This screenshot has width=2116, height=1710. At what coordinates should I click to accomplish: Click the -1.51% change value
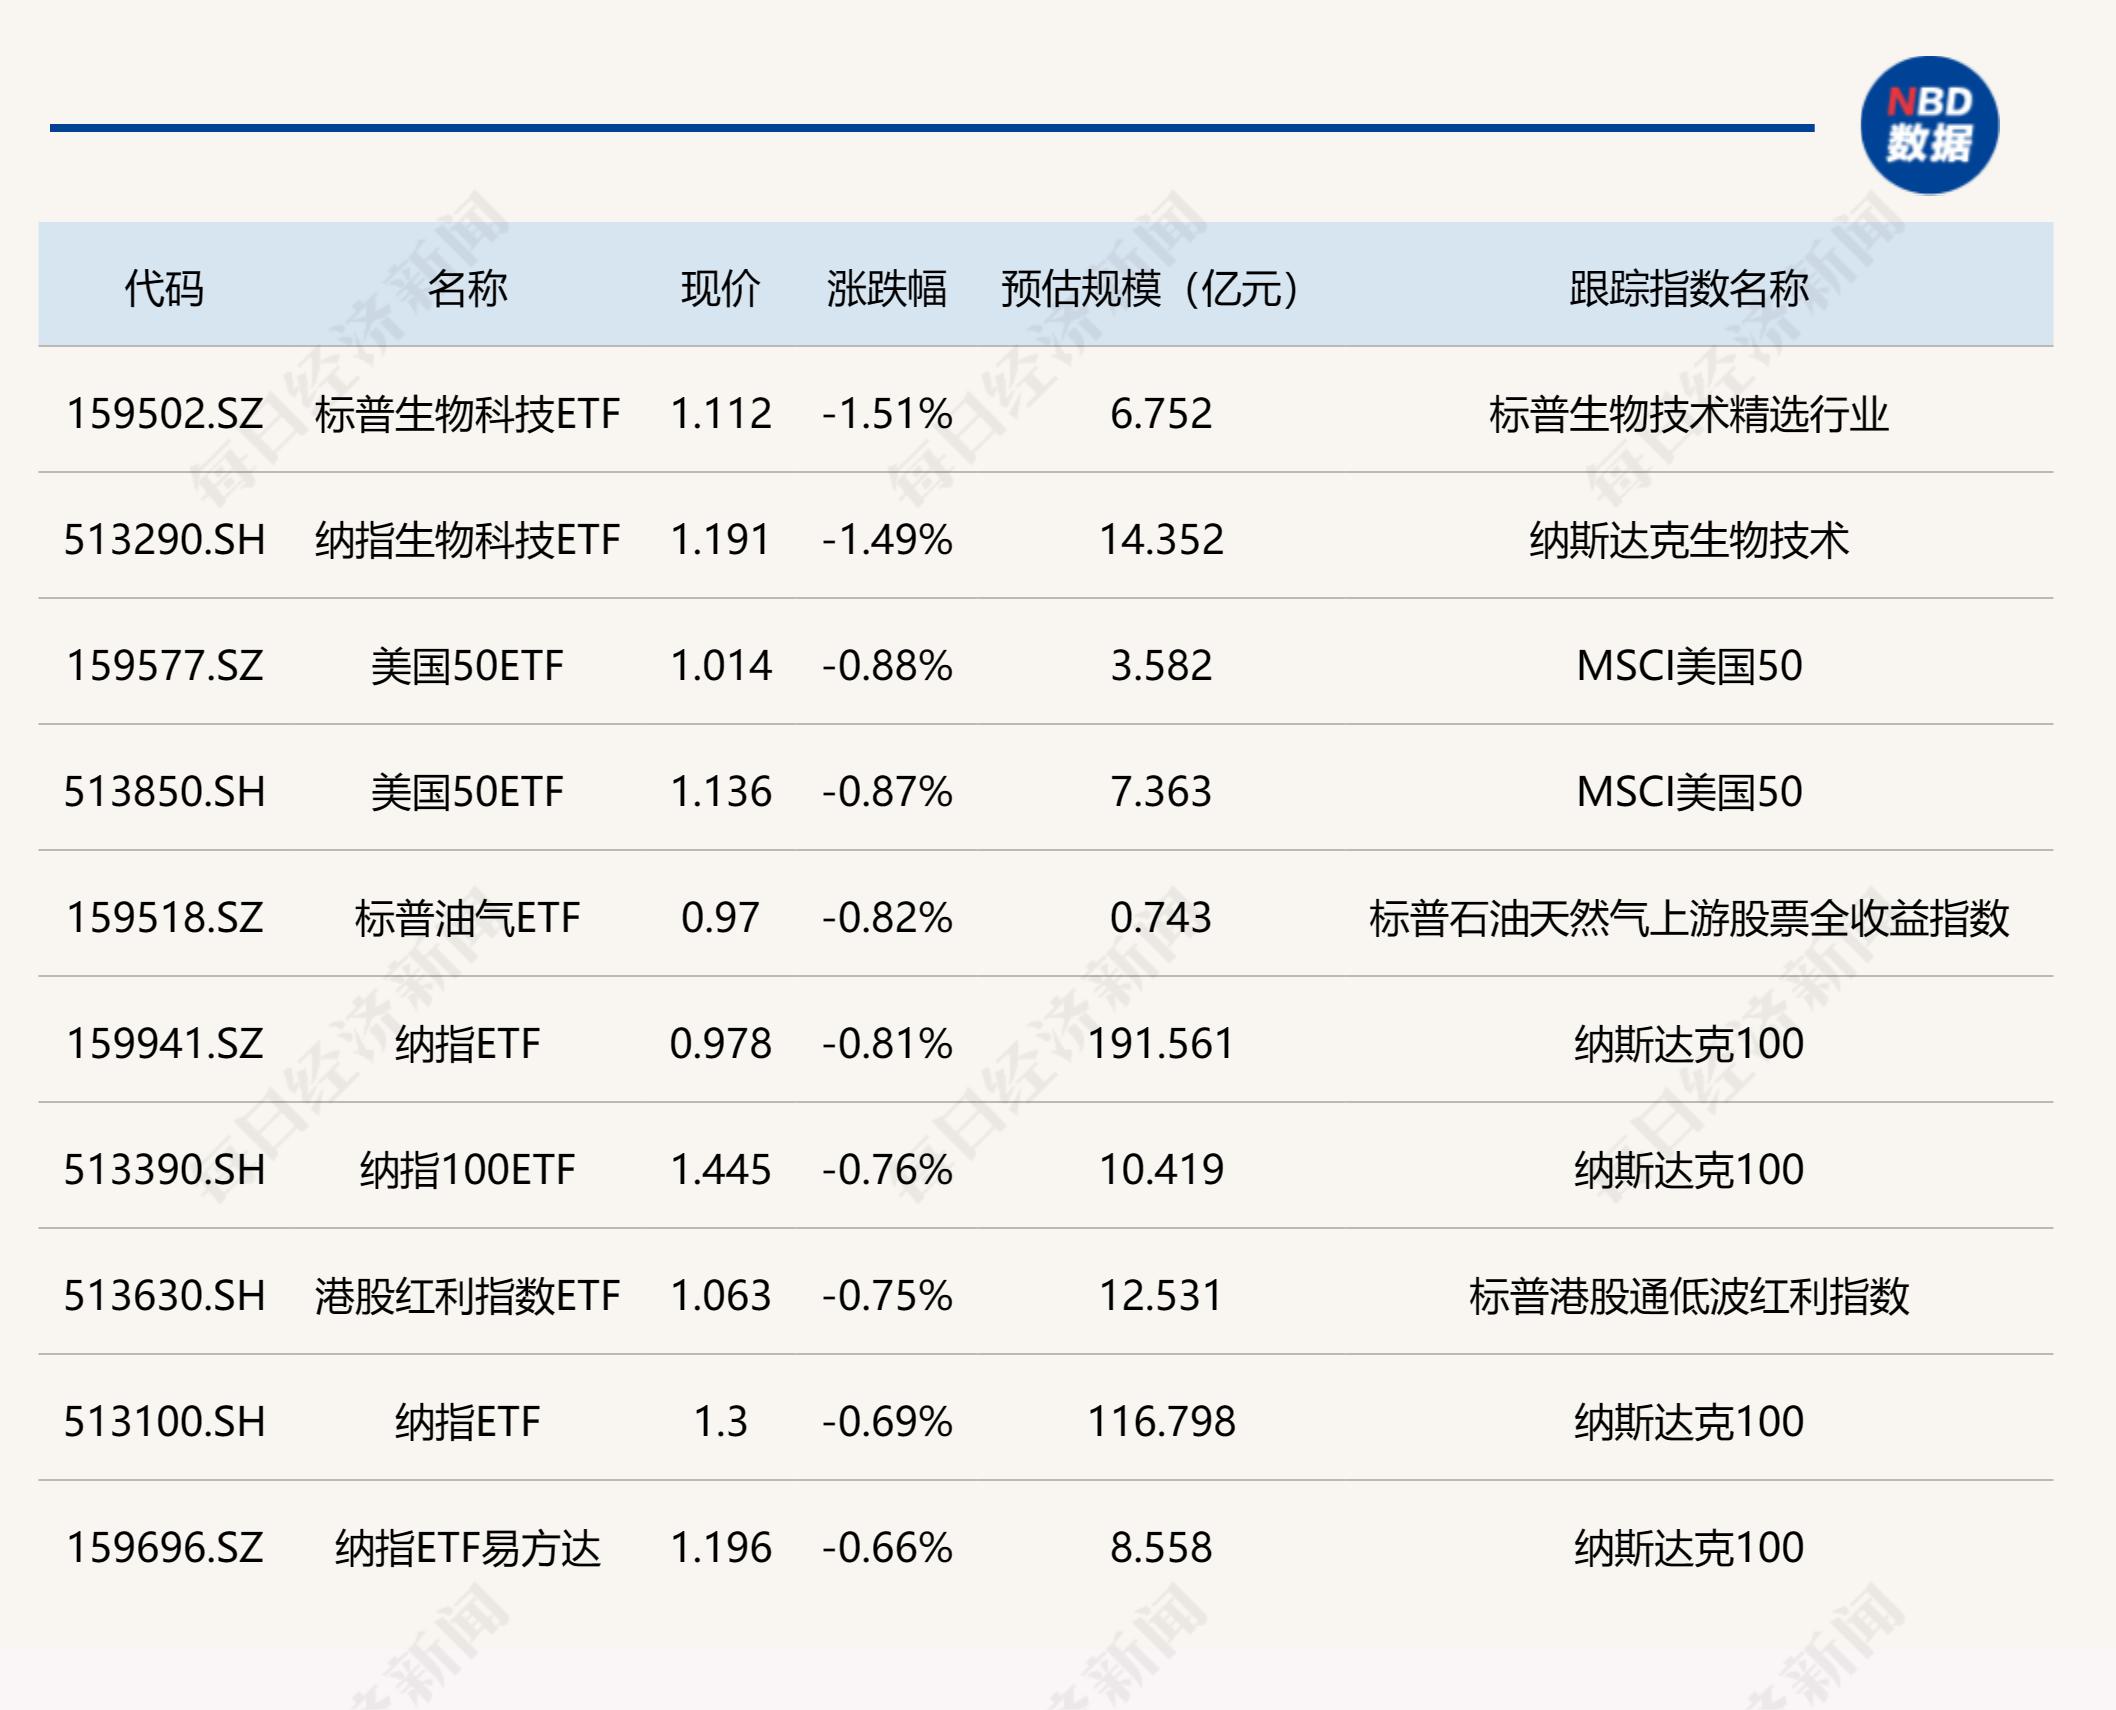click(887, 414)
